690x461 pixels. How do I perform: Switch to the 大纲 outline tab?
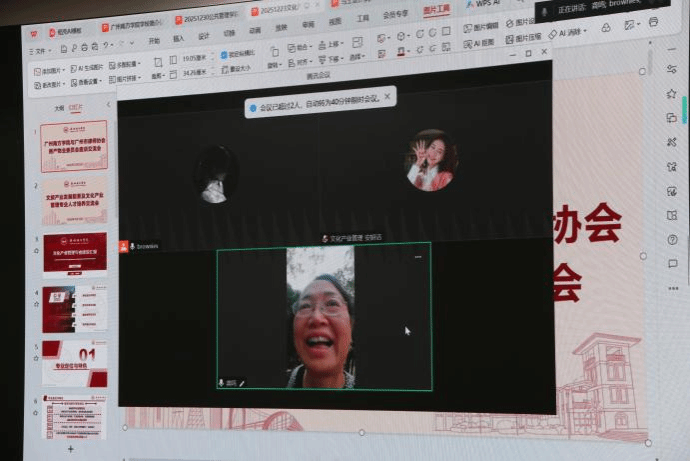[x=59, y=107]
